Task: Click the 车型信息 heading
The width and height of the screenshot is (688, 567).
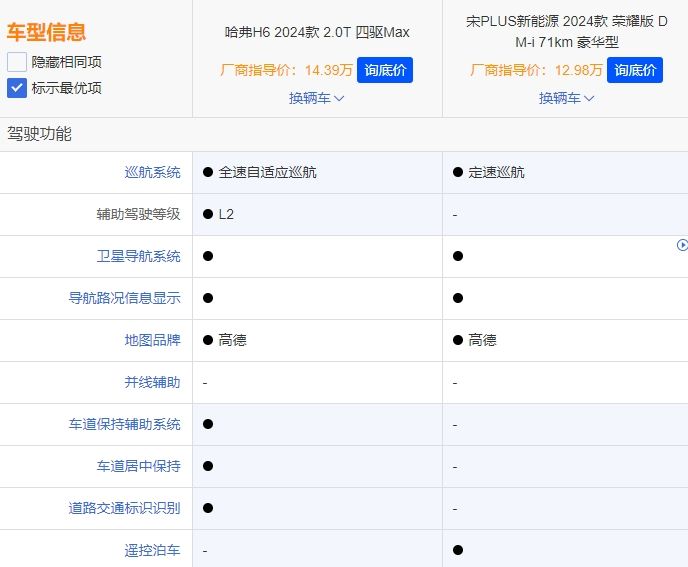Action: point(46,32)
